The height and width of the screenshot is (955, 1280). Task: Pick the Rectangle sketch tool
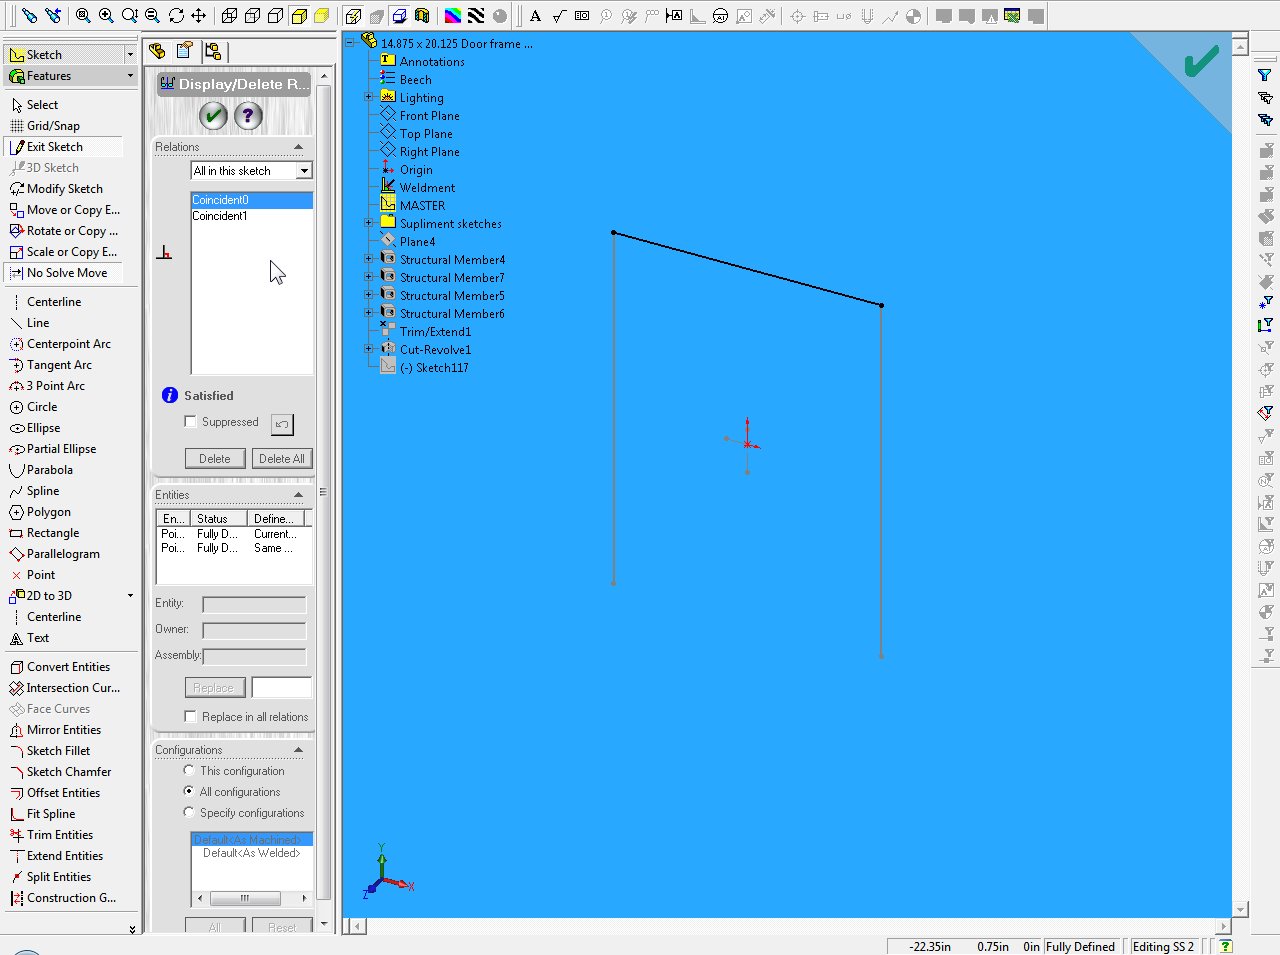click(x=52, y=533)
